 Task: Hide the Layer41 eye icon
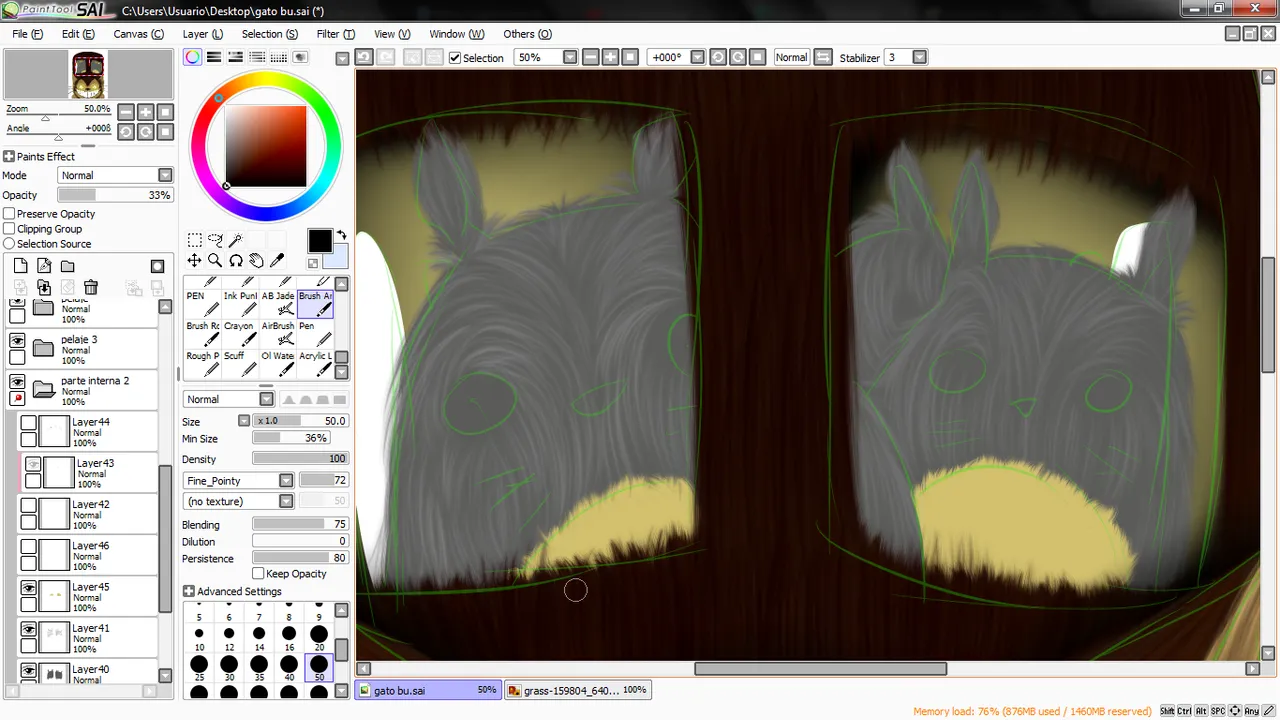[x=29, y=629]
